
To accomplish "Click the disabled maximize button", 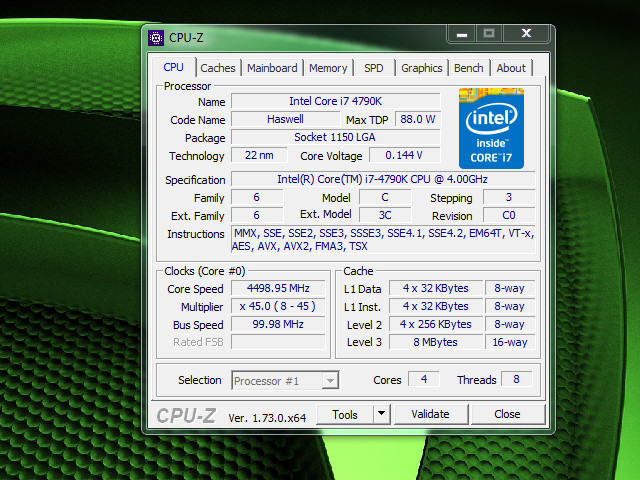I will [x=489, y=34].
